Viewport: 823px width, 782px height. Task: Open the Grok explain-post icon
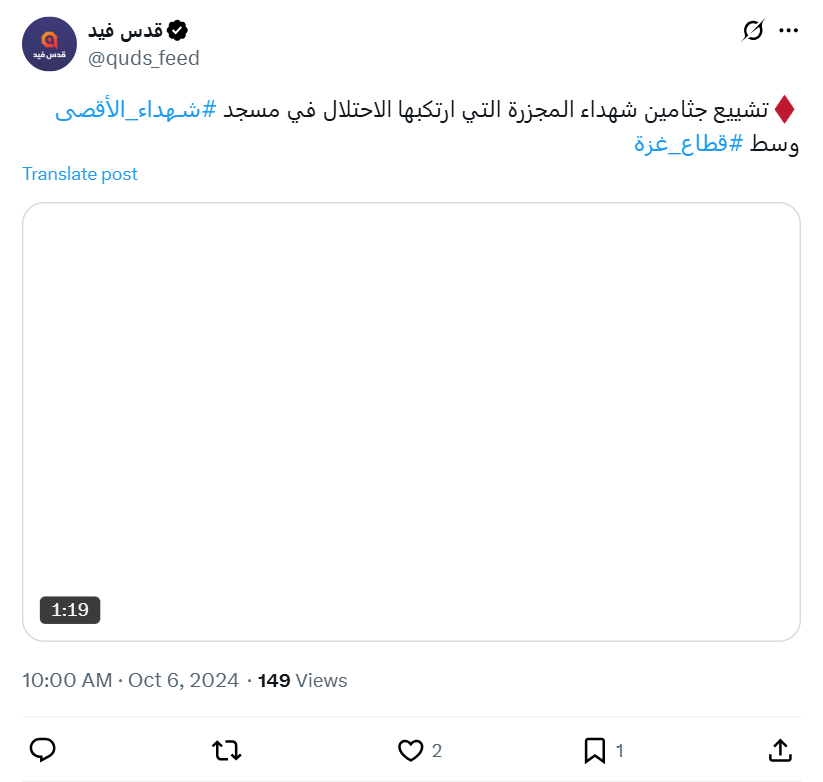pyautogui.click(x=753, y=31)
